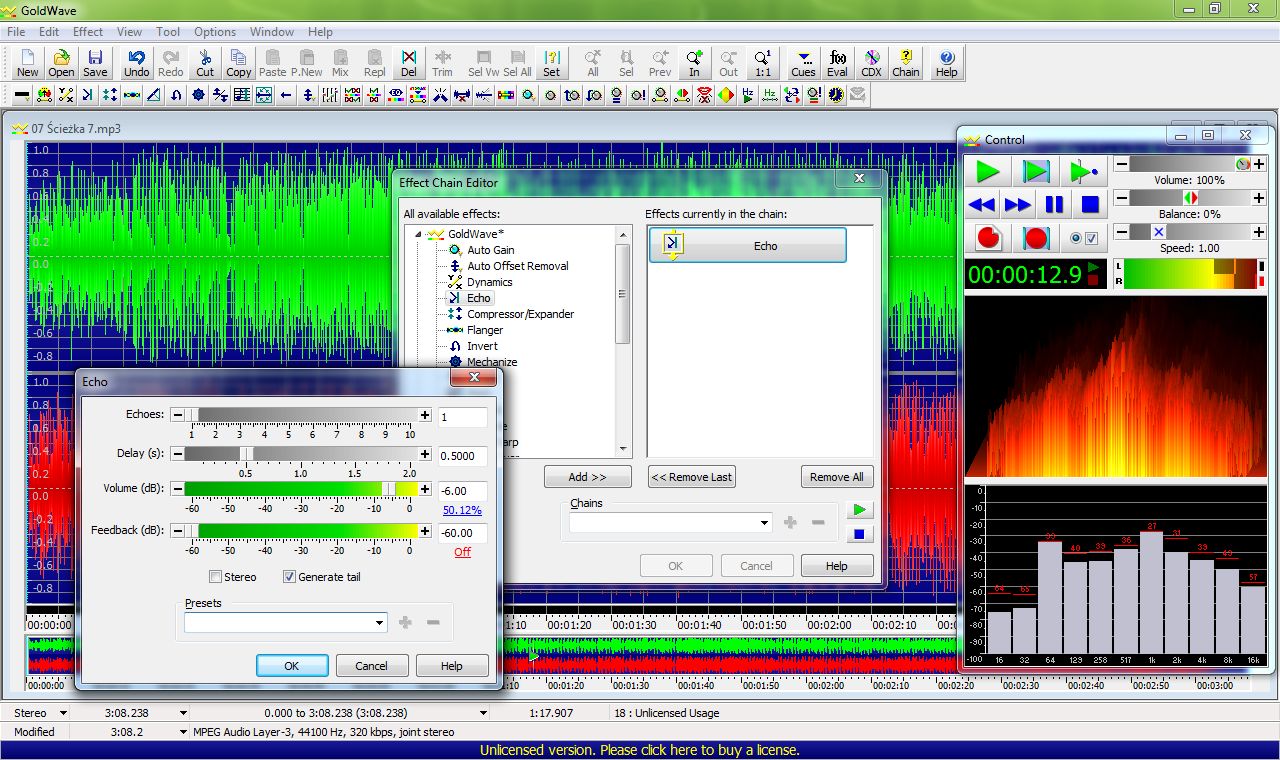Uncheck the Generate tail checkbox
This screenshot has width=1280, height=760.
point(289,577)
